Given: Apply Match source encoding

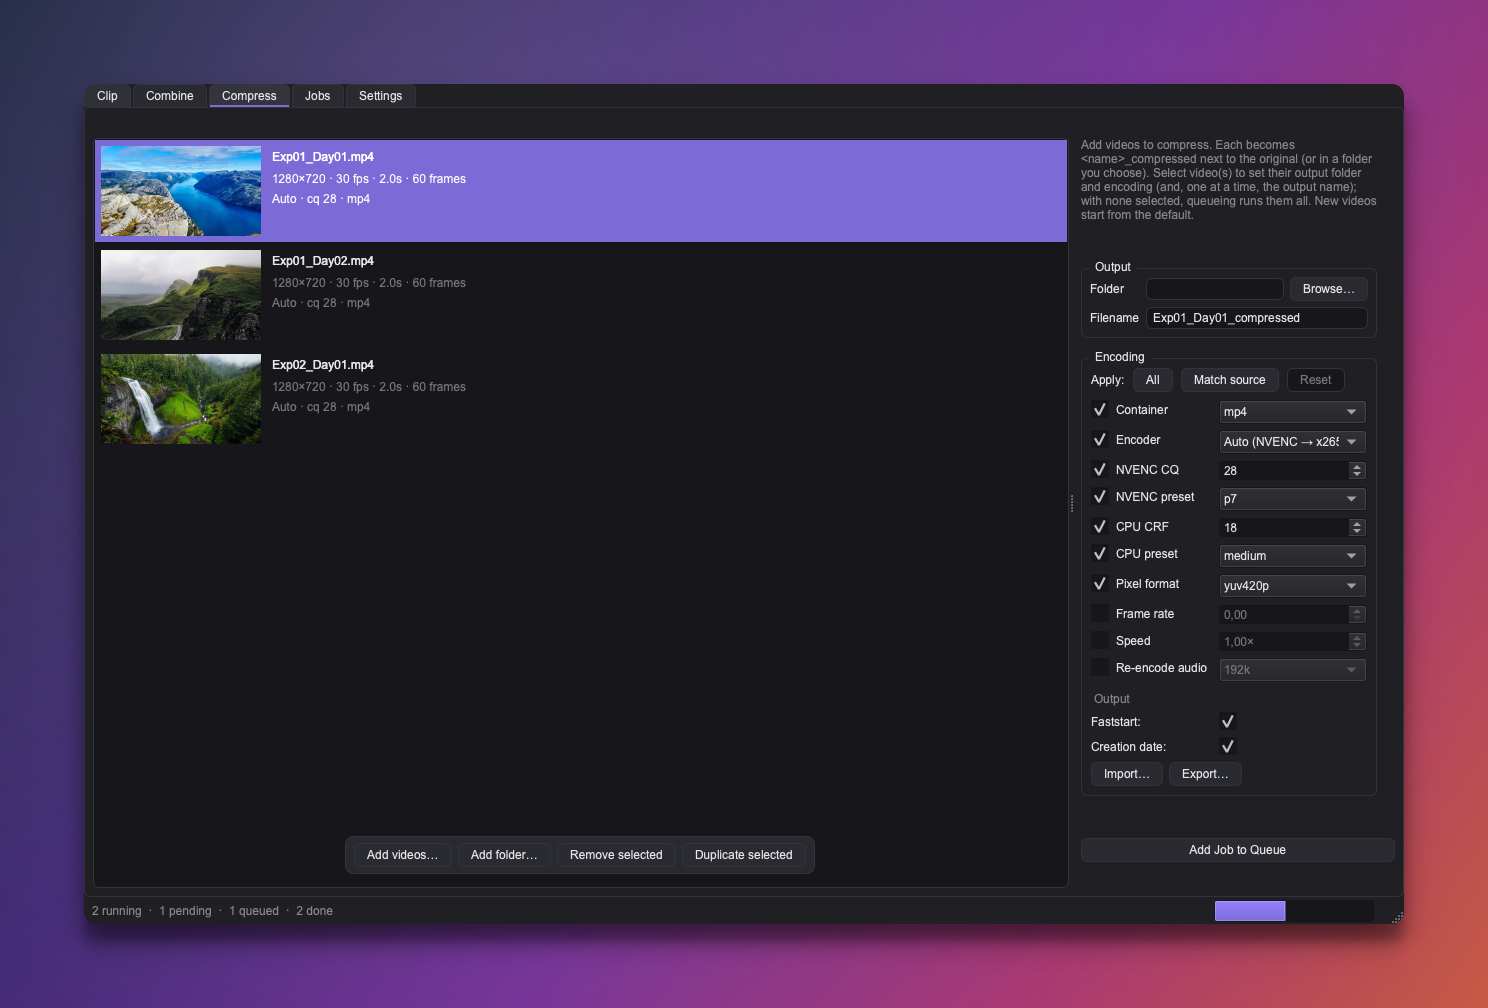Looking at the screenshot, I should pyautogui.click(x=1229, y=380).
